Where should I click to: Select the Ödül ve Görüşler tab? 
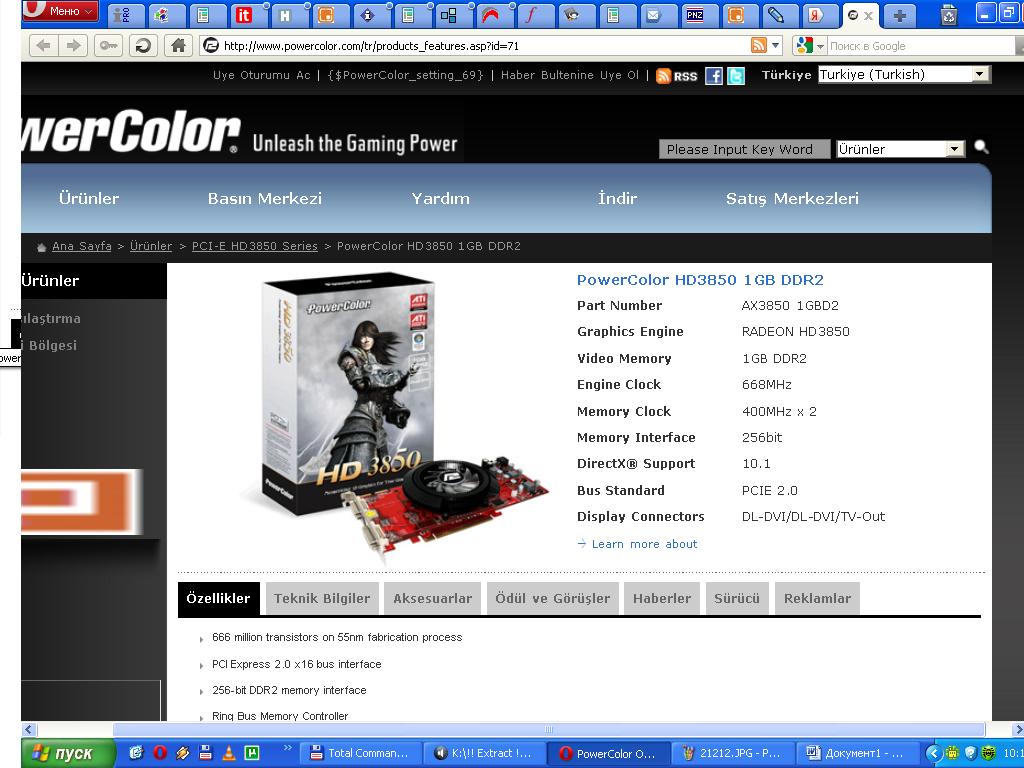(552, 598)
